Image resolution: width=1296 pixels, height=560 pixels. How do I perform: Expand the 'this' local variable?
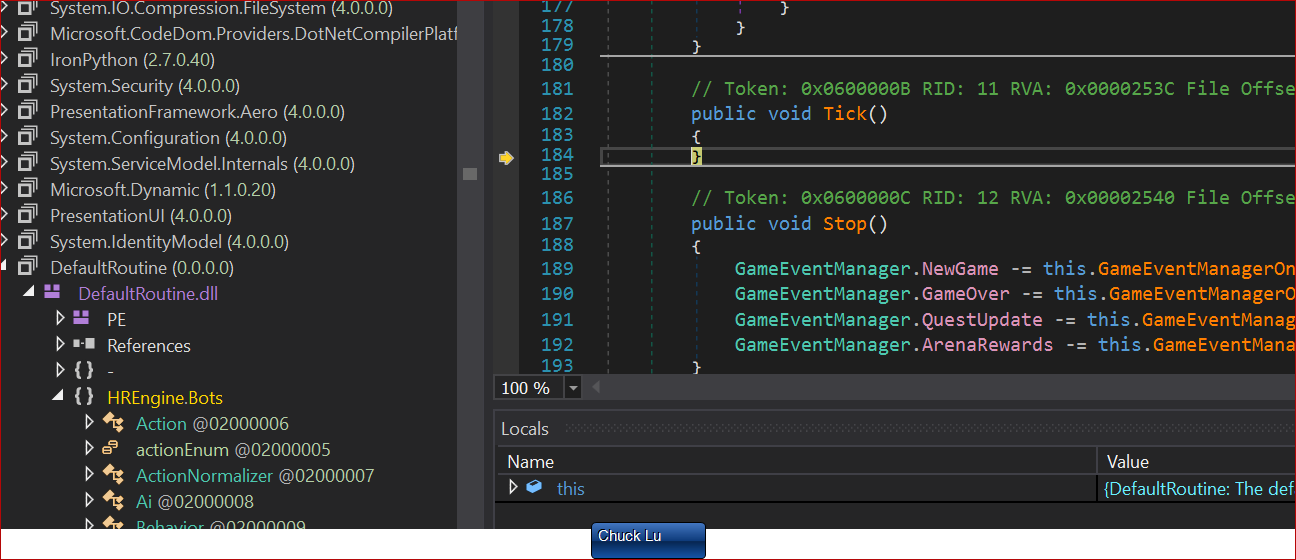pos(514,487)
